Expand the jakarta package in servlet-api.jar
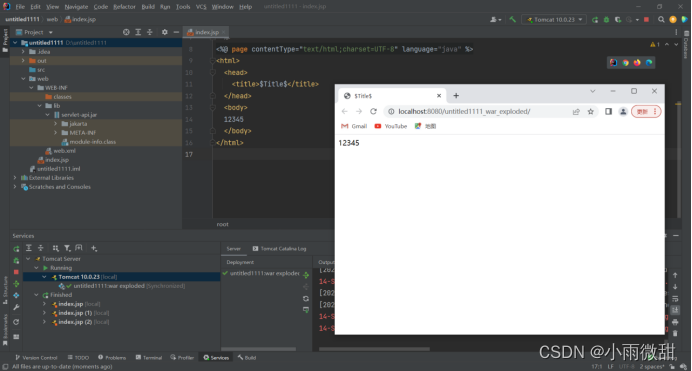The width and height of the screenshot is (692, 371). click(56, 124)
